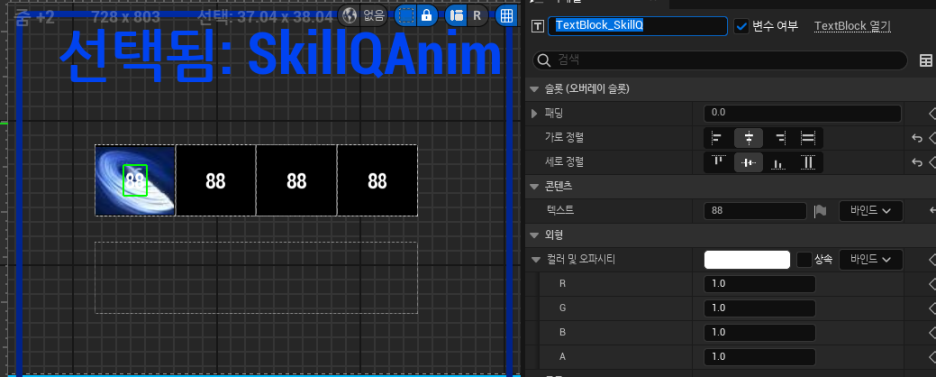The height and width of the screenshot is (377, 936).
Task: Select the fourth black skill slot
Action: tap(377, 180)
